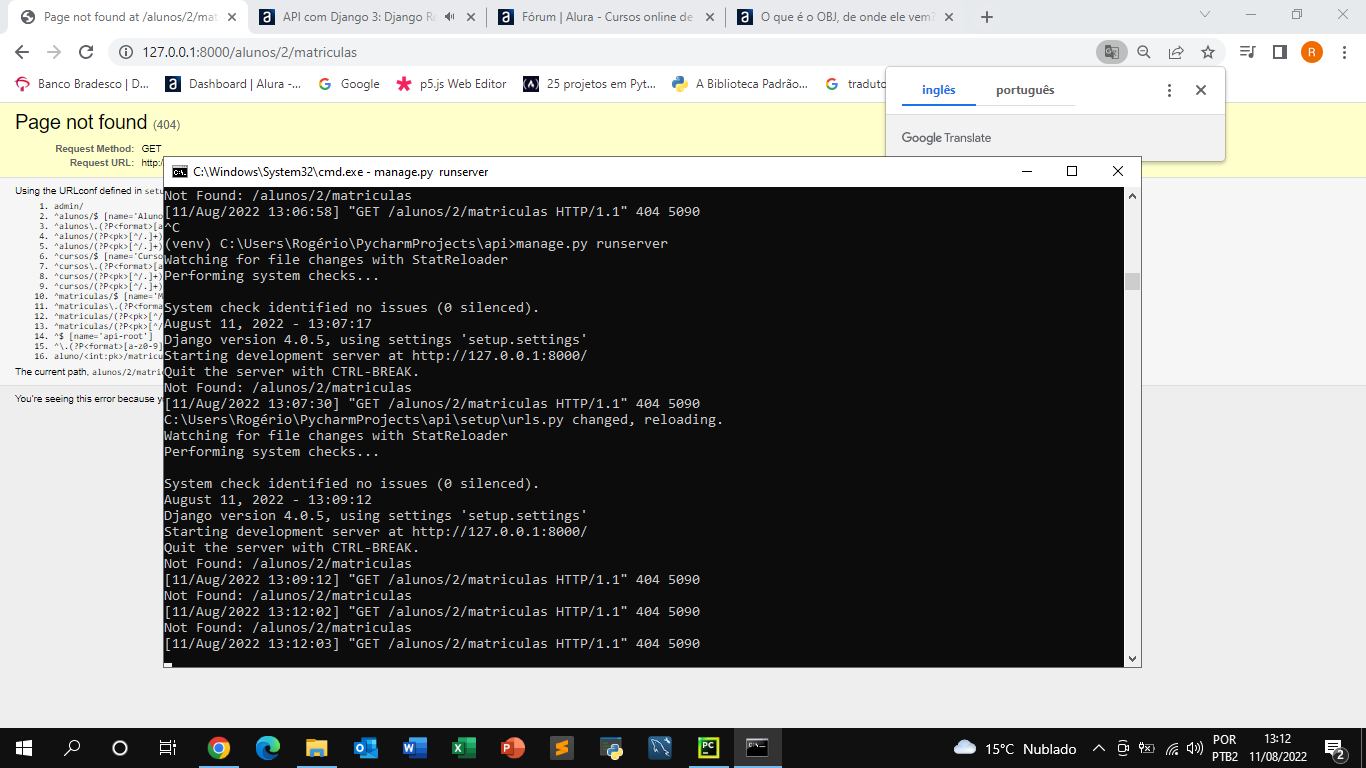Open the Banco Bradesco bookmark

click(x=81, y=84)
